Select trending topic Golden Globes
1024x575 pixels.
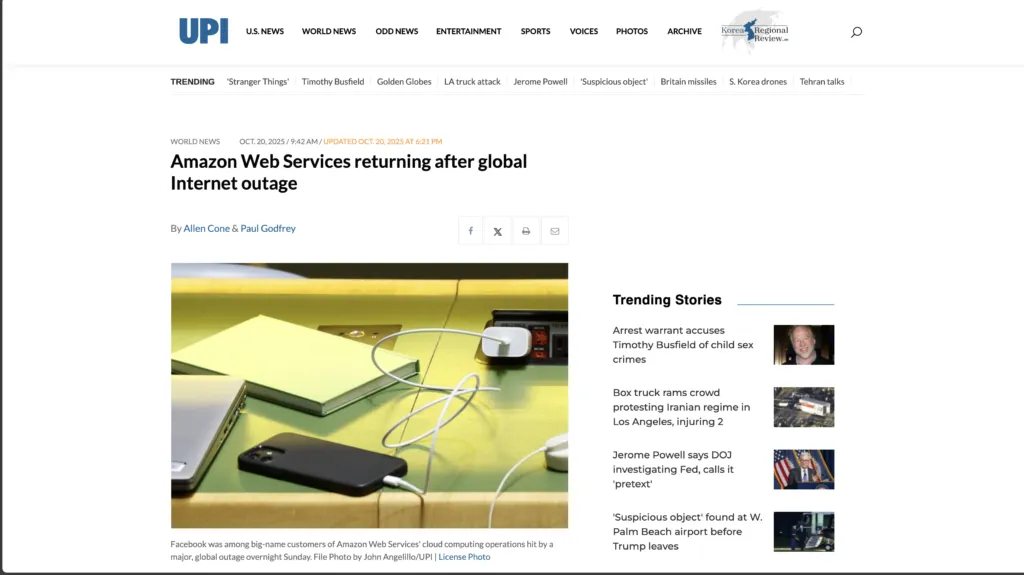tap(404, 82)
